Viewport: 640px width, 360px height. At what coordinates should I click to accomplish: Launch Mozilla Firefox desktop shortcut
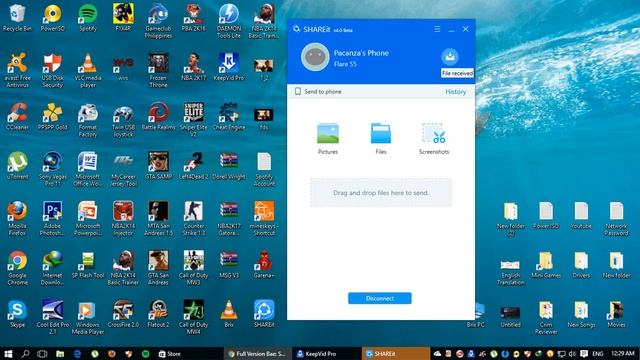pos(17,218)
